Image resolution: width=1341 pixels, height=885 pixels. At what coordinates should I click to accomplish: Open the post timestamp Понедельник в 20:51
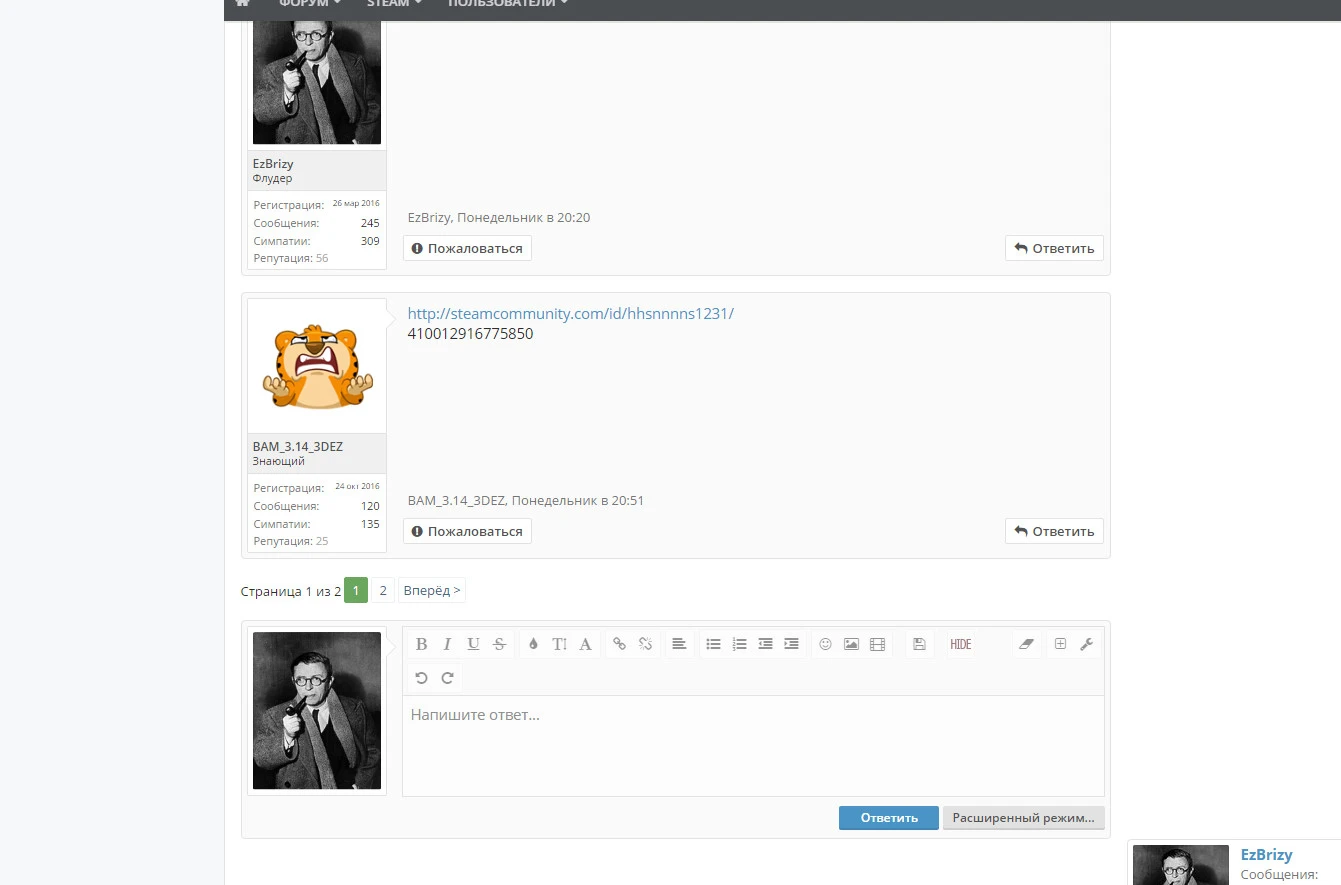pyautogui.click(x=578, y=500)
